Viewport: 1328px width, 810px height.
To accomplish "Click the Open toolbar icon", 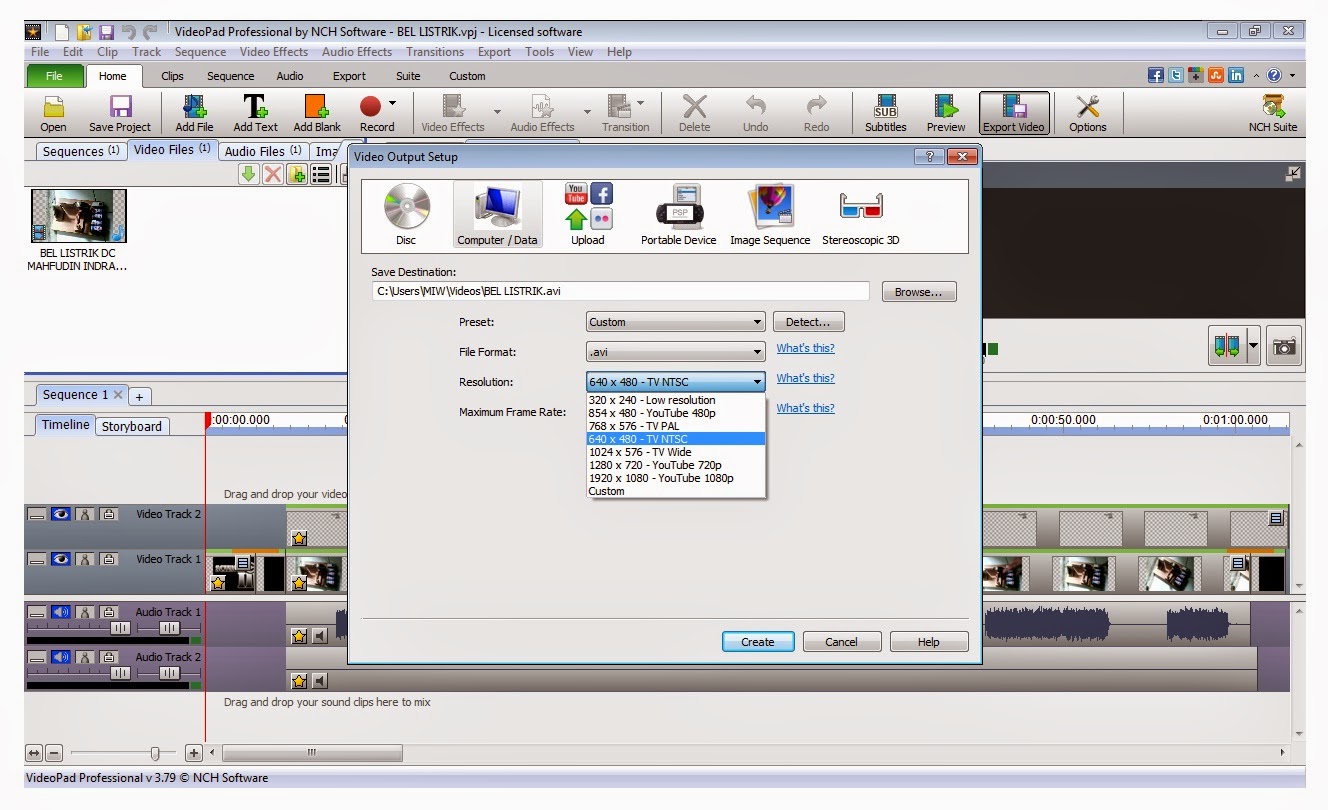I will pos(54,113).
